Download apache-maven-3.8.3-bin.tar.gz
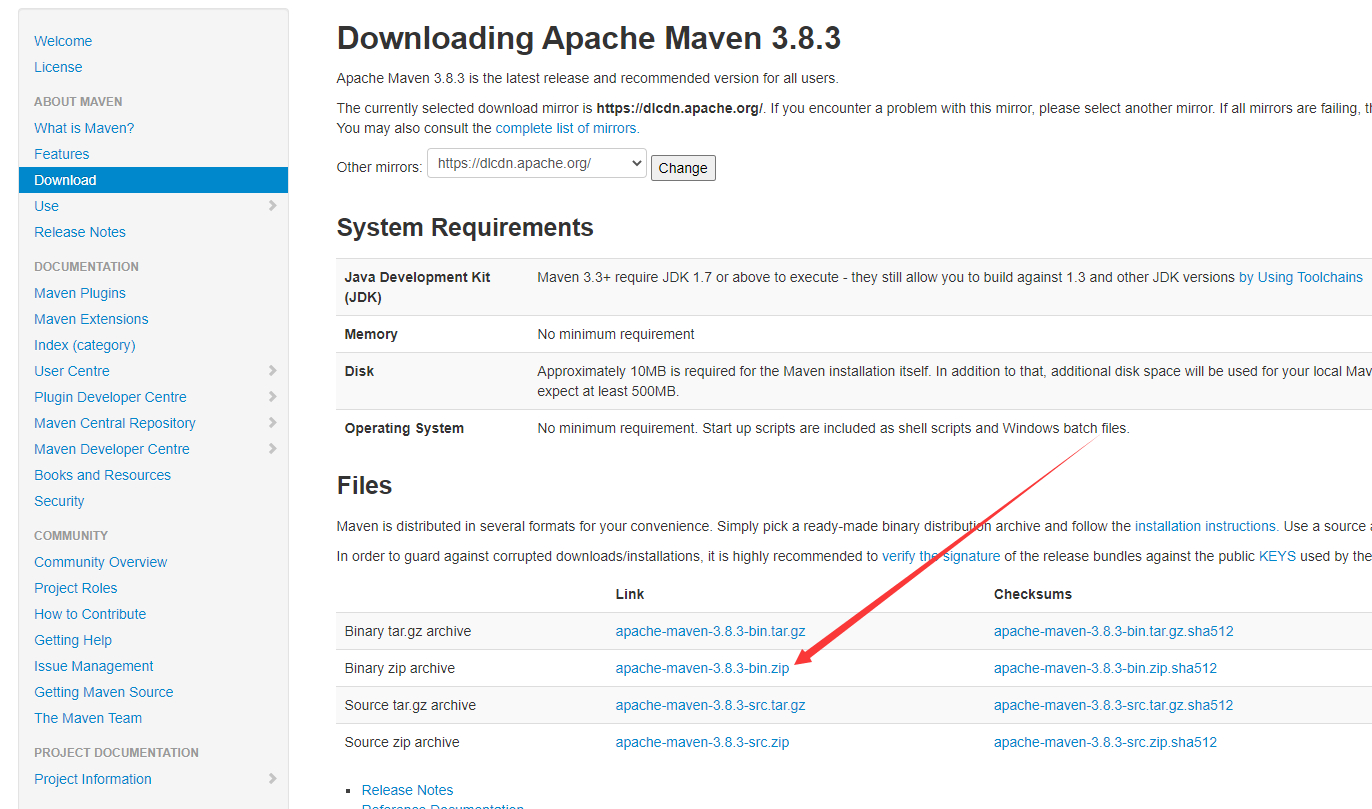Viewport: 1372px width, 809px height. tap(711, 631)
